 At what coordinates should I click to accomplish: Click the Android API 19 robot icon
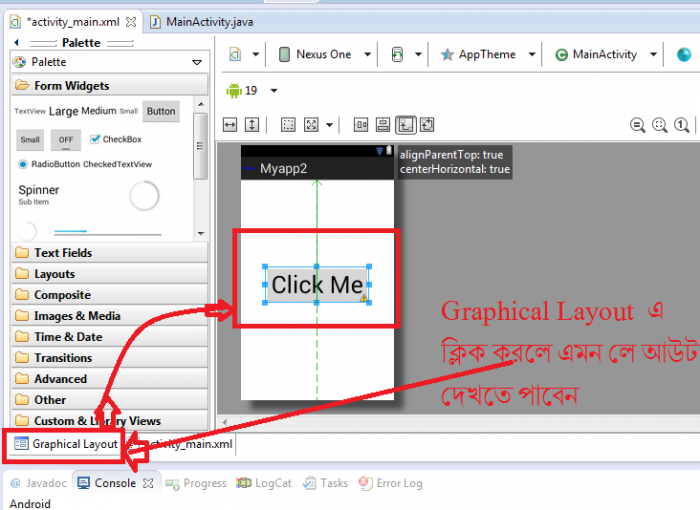point(234,90)
